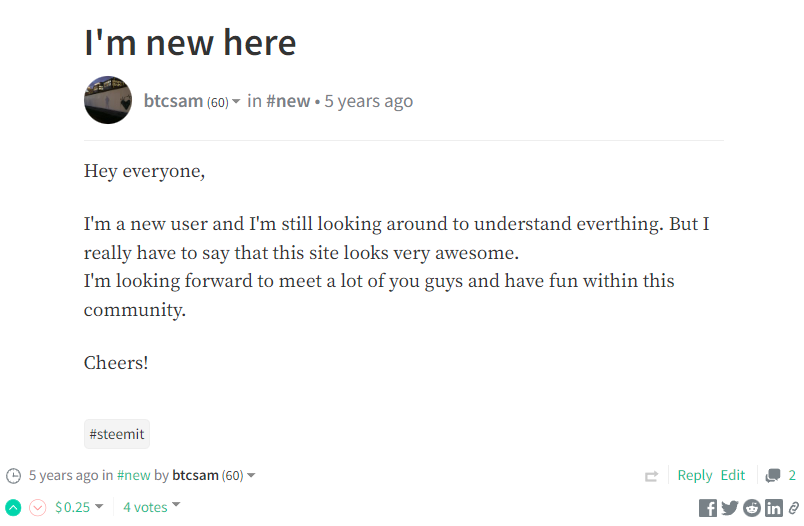Share the post on Facebook
The width and height of the screenshot is (804, 526).
(x=708, y=508)
